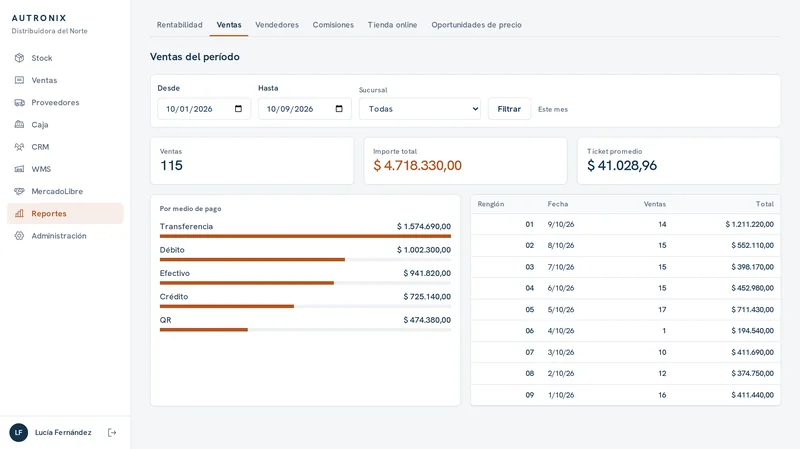Viewport: 800px width, 449px height.
Task: Open the Oportunidades de precio tab
Action: tap(477, 24)
